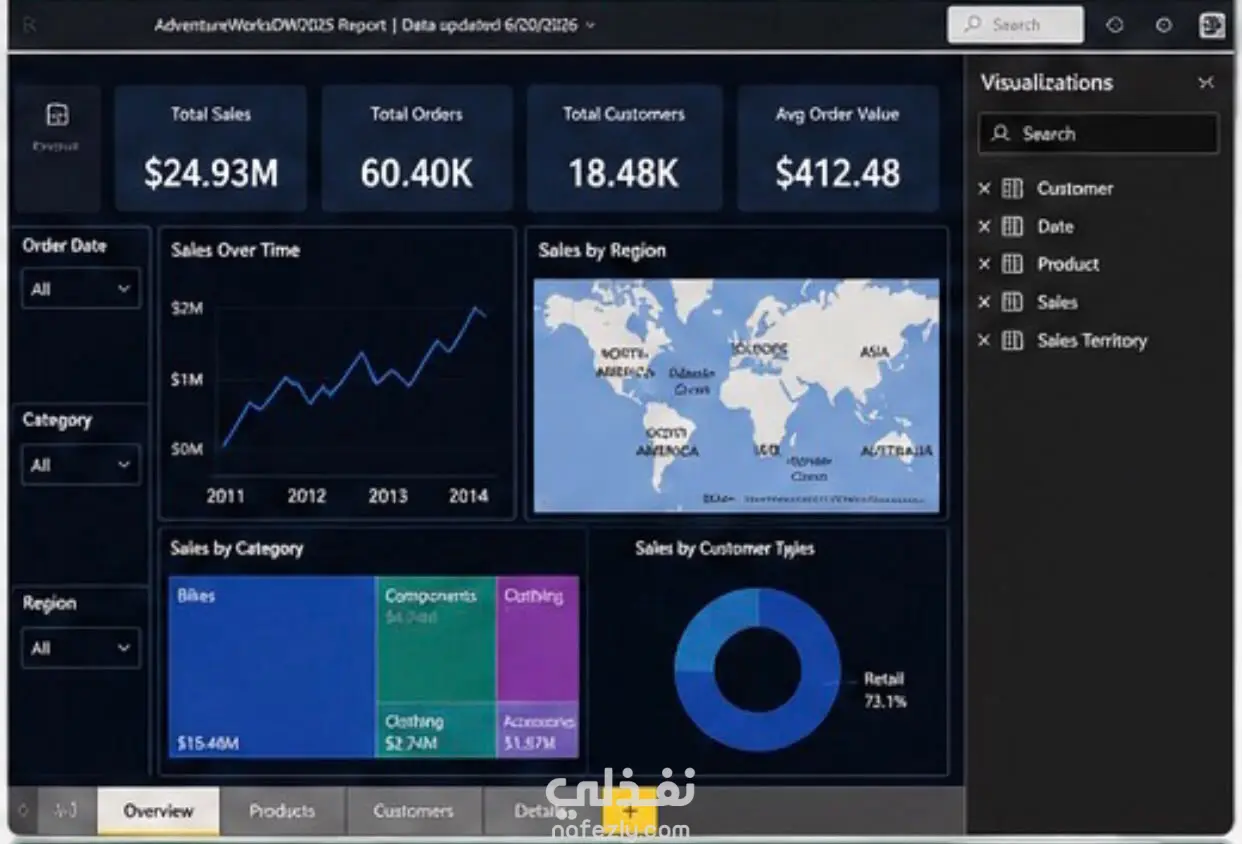Click the Sales by Customer Types title
The image size is (1242, 844).
(x=725, y=548)
